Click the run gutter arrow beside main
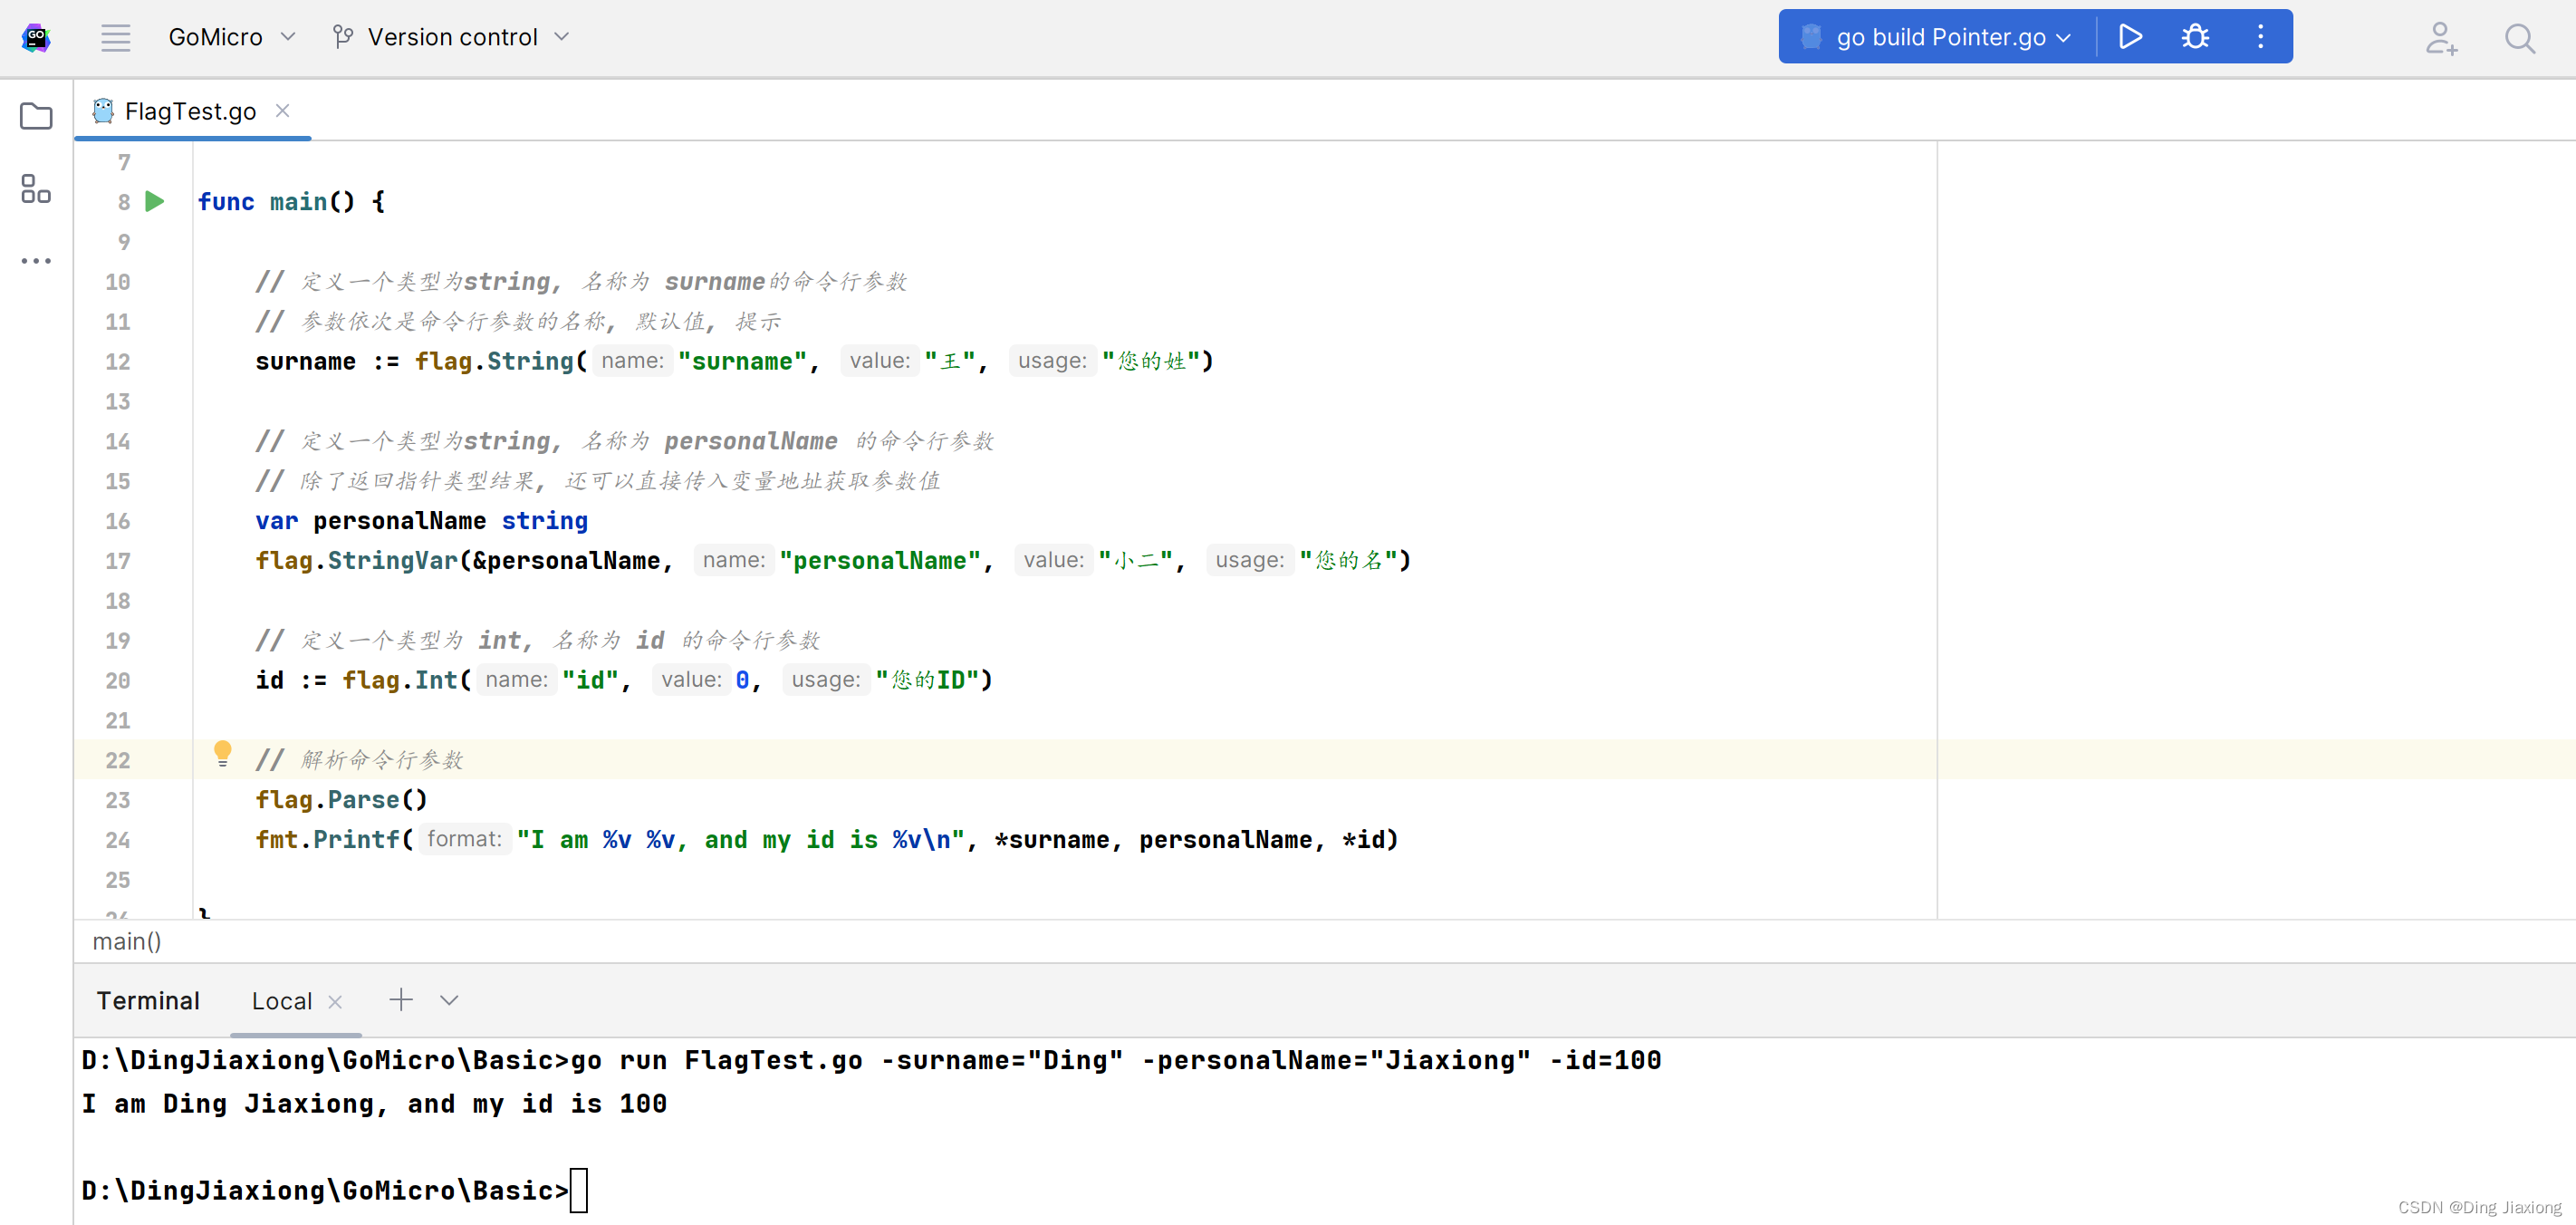The image size is (2576, 1225). [155, 201]
